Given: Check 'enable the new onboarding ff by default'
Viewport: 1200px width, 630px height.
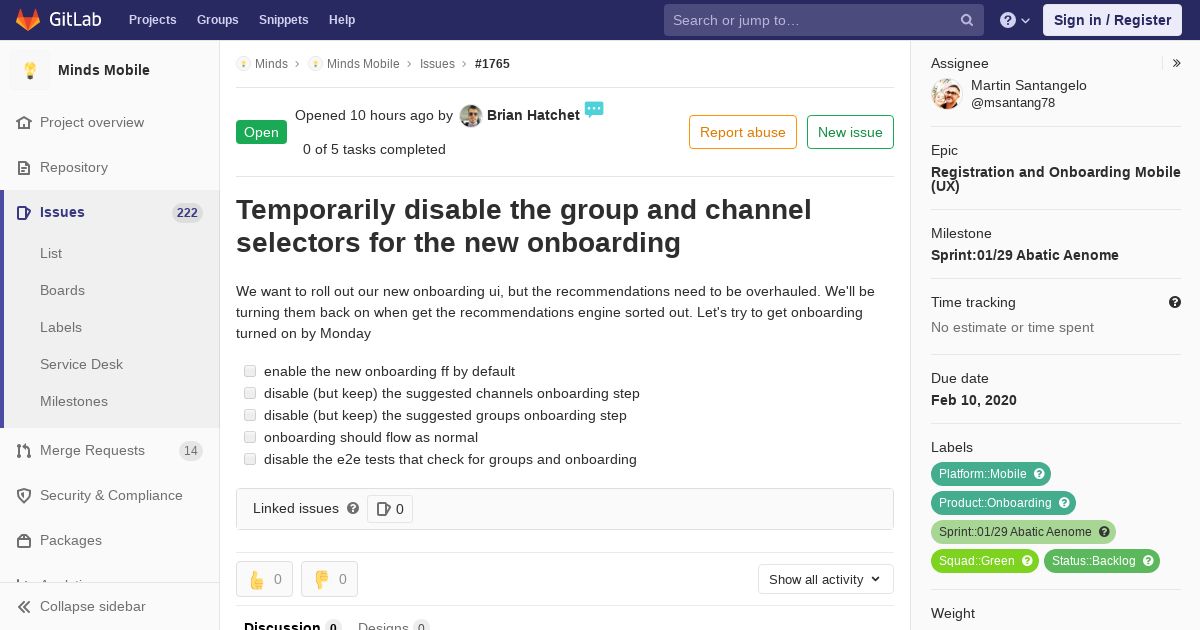Looking at the screenshot, I should (x=250, y=371).
